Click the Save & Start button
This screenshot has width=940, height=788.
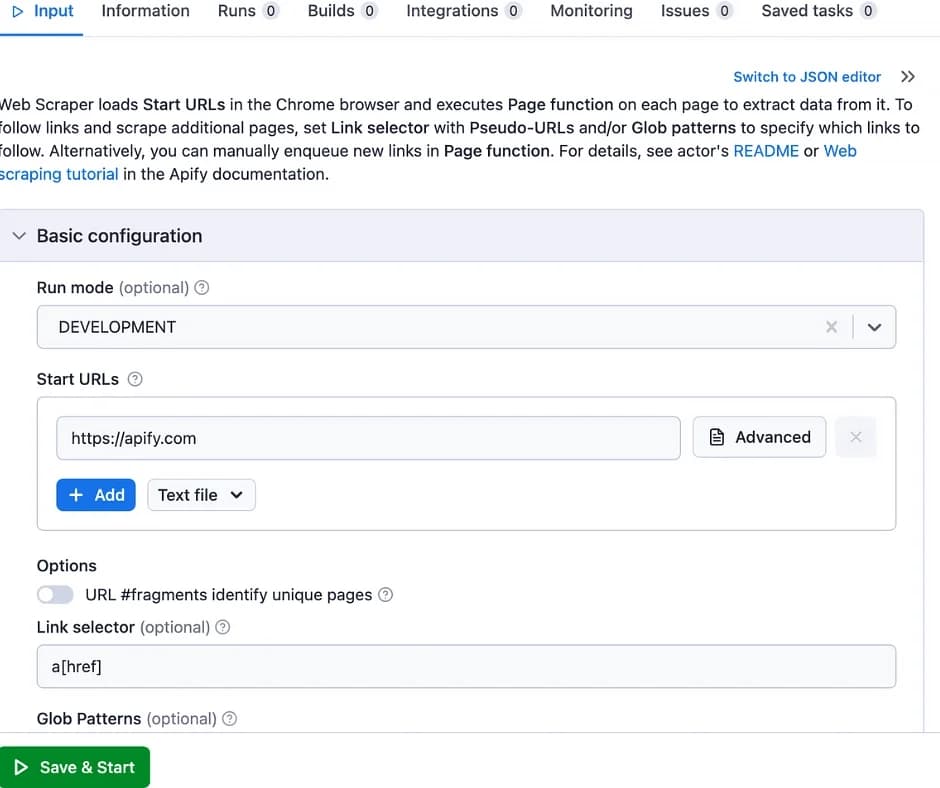point(75,767)
